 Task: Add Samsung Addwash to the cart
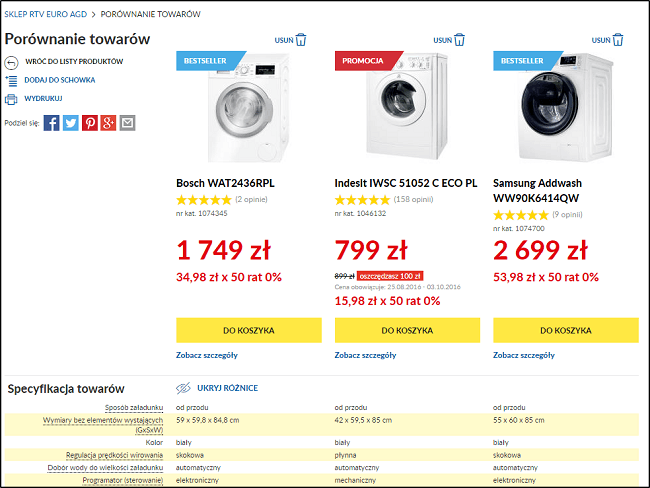tap(566, 330)
